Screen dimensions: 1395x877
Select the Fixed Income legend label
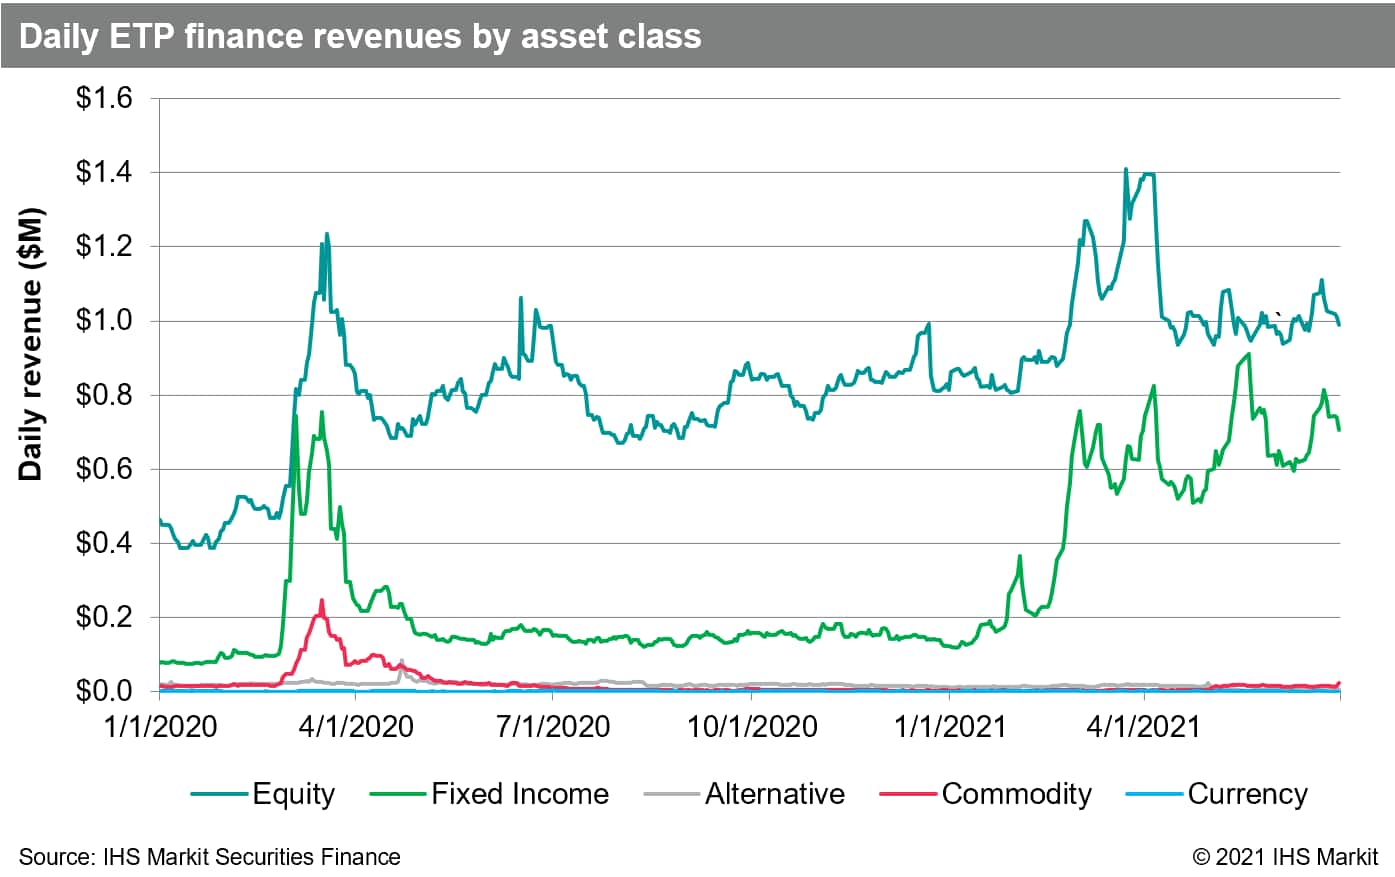pos(519,794)
